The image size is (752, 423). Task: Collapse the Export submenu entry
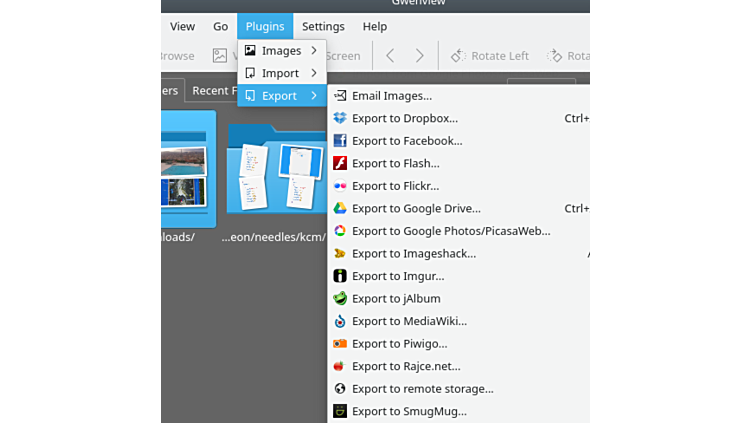(281, 96)
